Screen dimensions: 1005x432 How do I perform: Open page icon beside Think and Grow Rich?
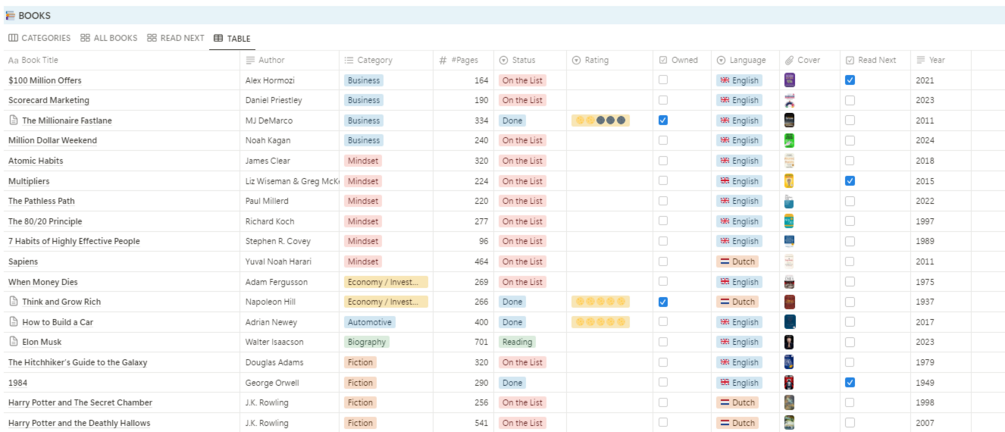[x=13, y=301]
